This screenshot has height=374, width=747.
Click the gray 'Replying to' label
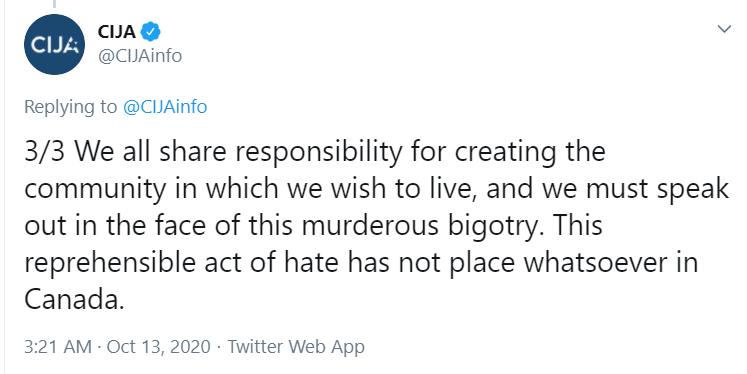click(70, 107)
